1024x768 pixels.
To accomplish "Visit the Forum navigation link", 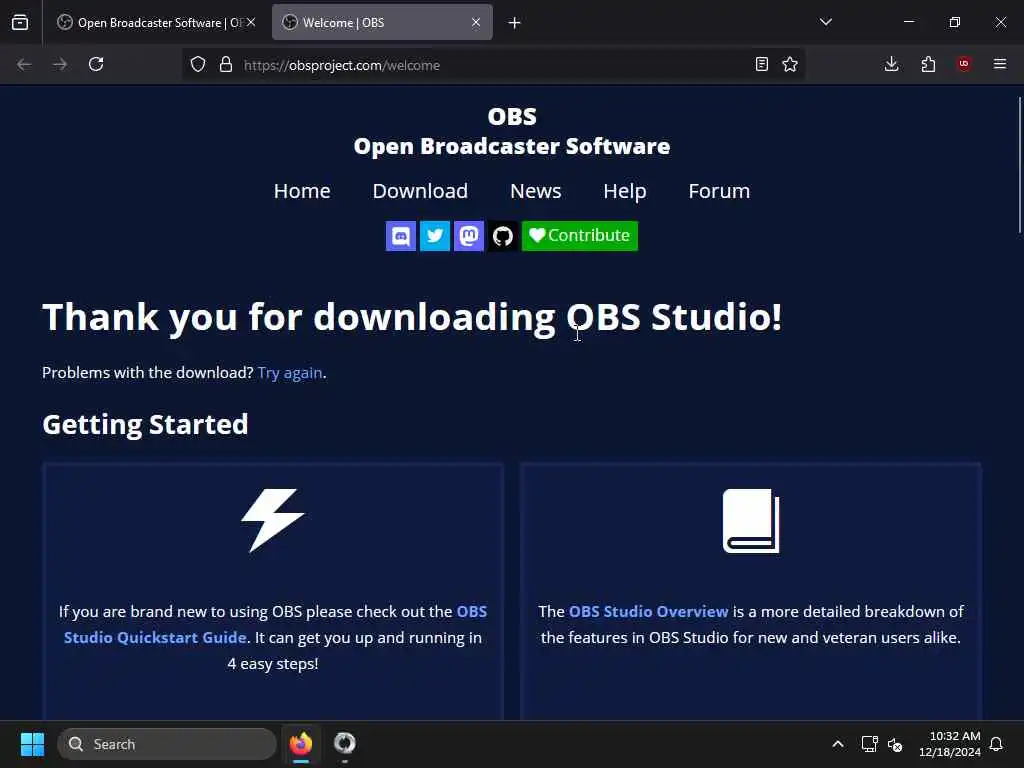I will (719, 191).
